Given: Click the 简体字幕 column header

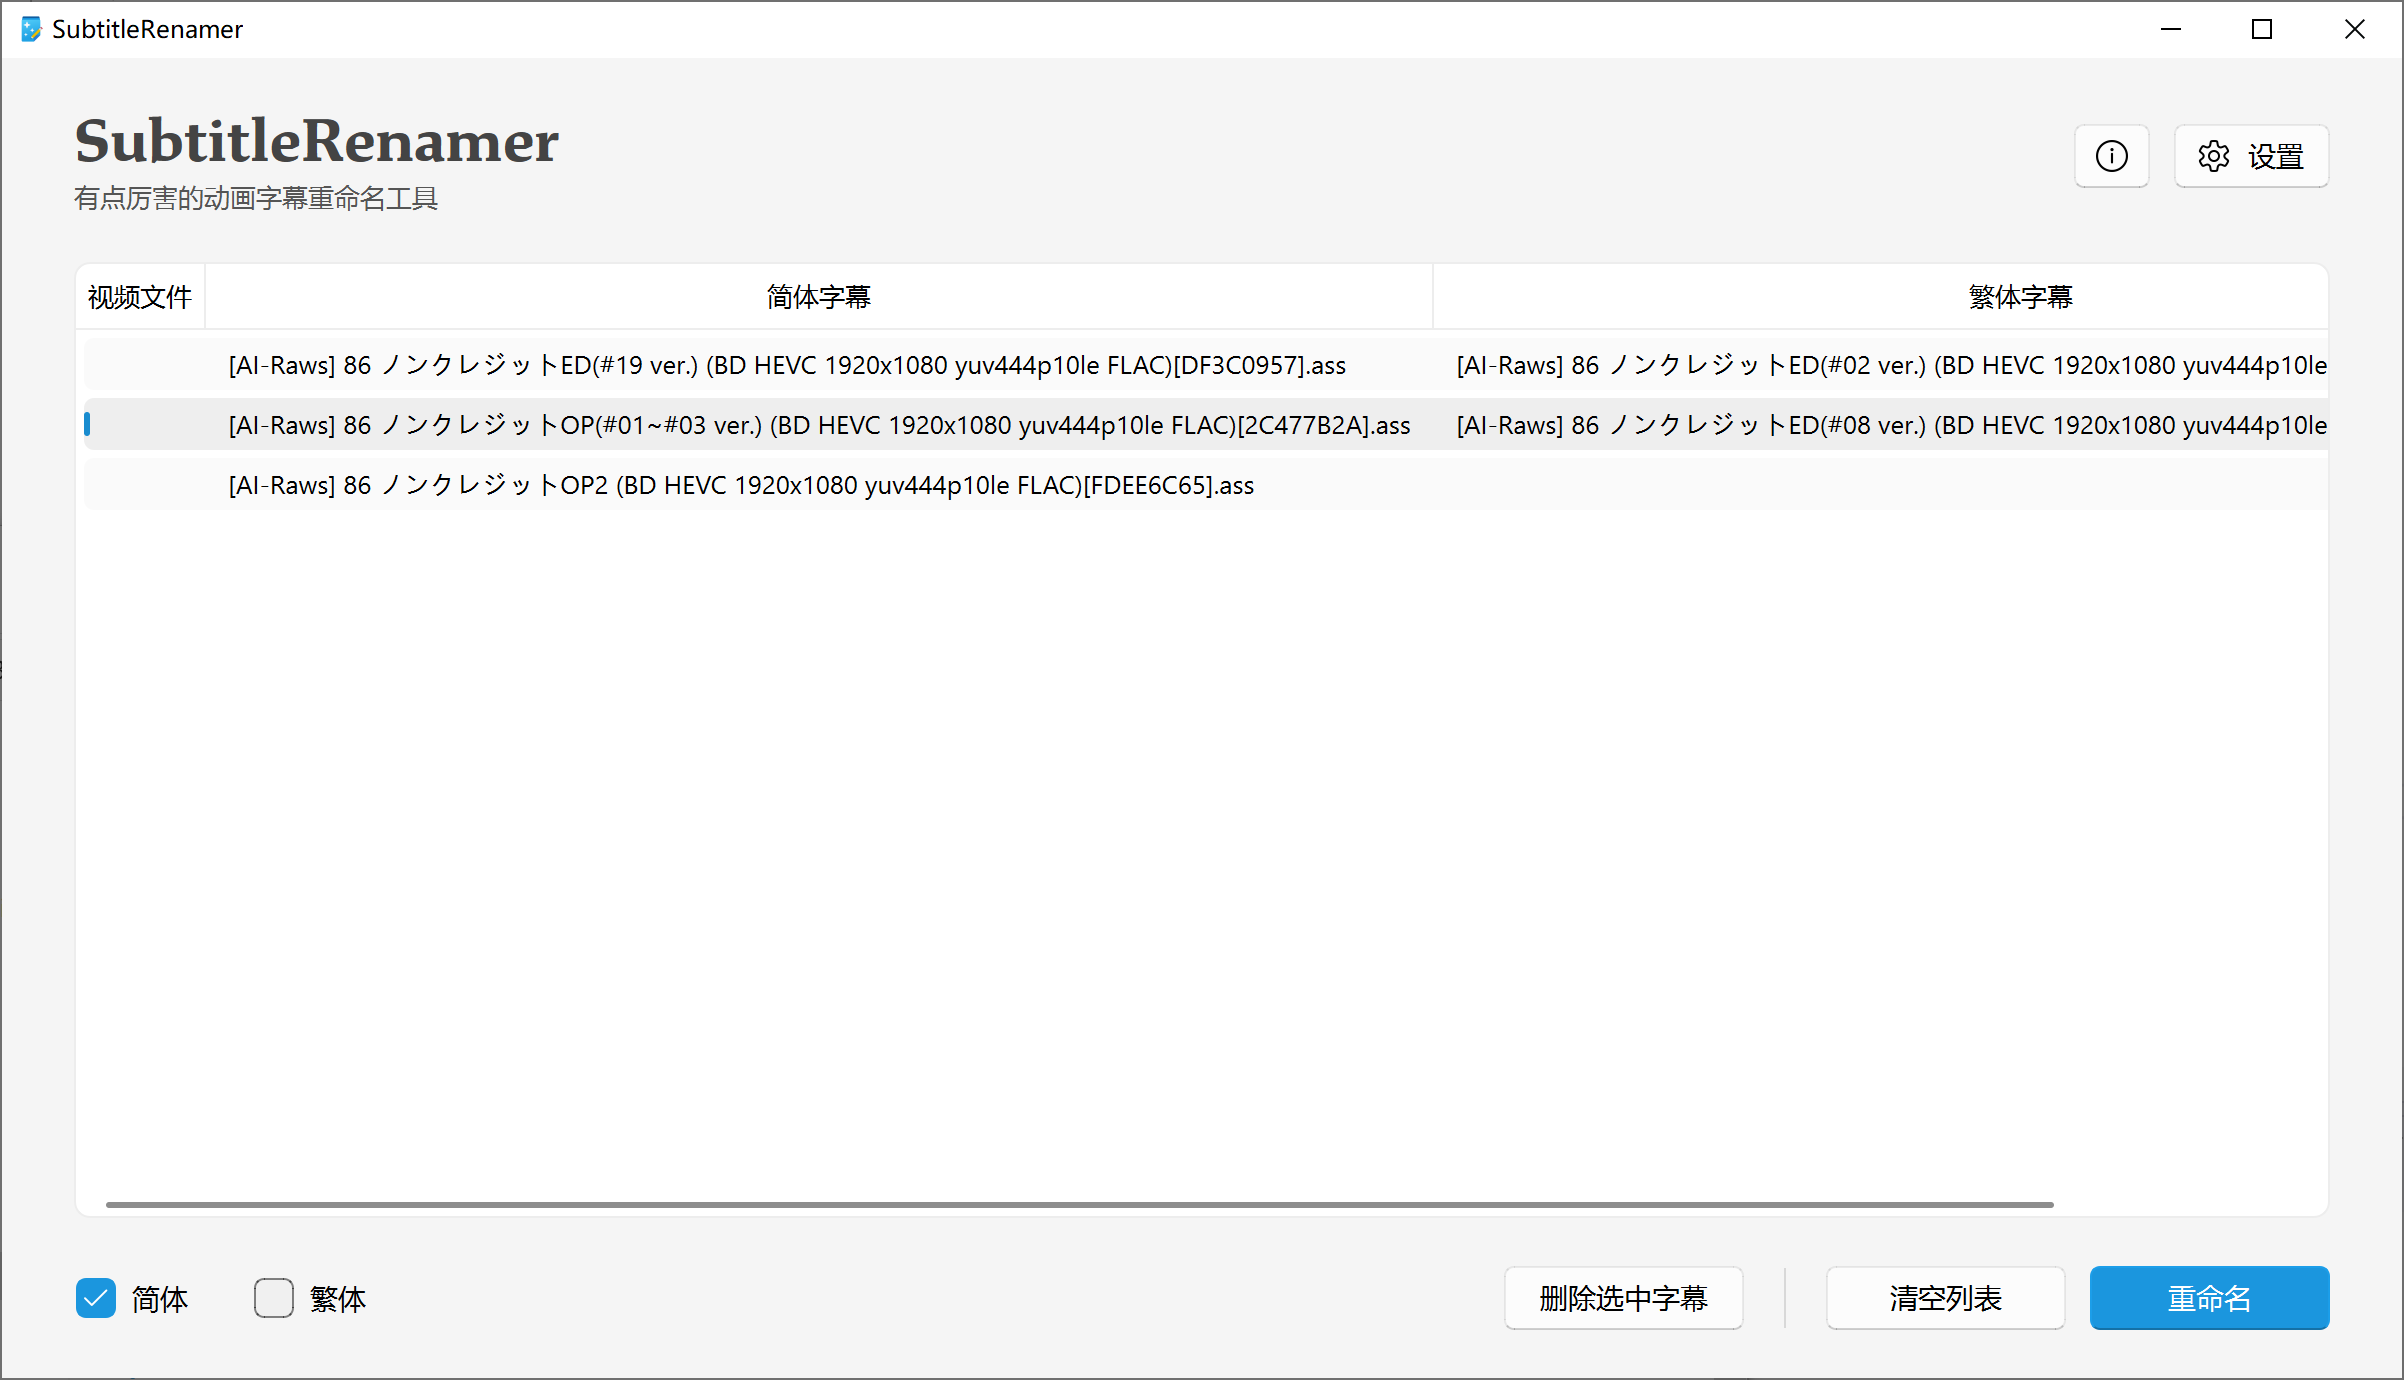Looking at the screenshot, I should coord(817,296).
